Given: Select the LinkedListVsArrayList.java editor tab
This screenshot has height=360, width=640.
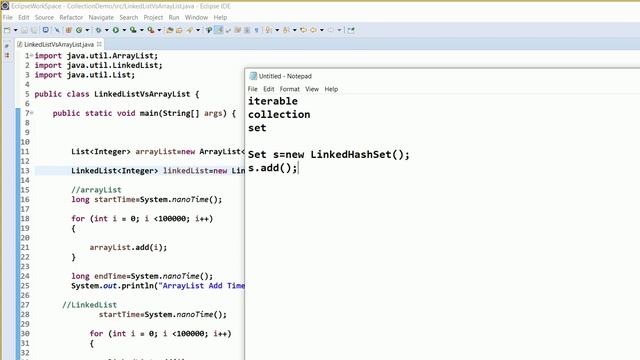Looking at the screenshot, I should [x=58, y=44].
